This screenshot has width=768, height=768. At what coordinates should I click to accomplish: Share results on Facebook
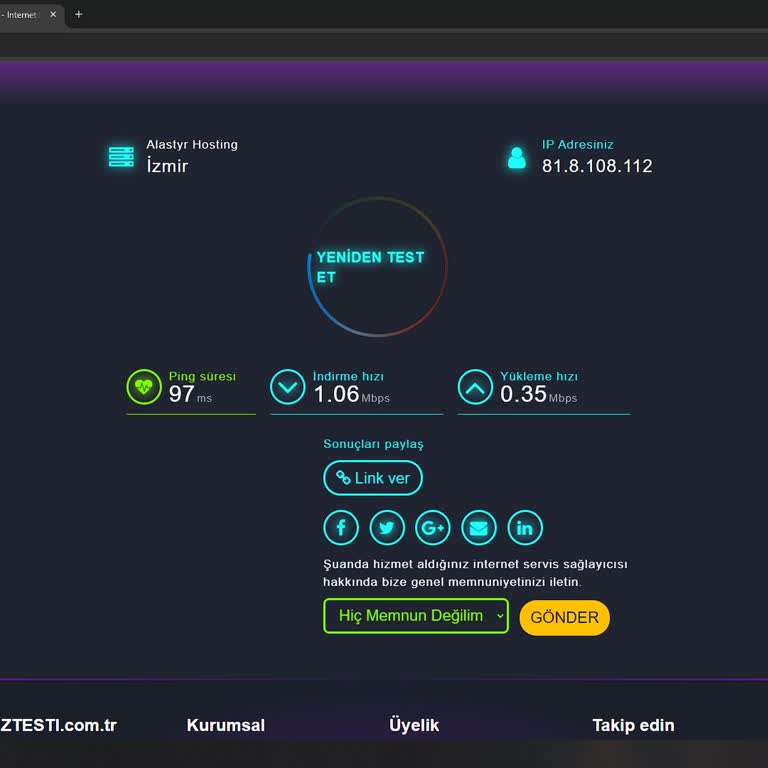point(341,528)
